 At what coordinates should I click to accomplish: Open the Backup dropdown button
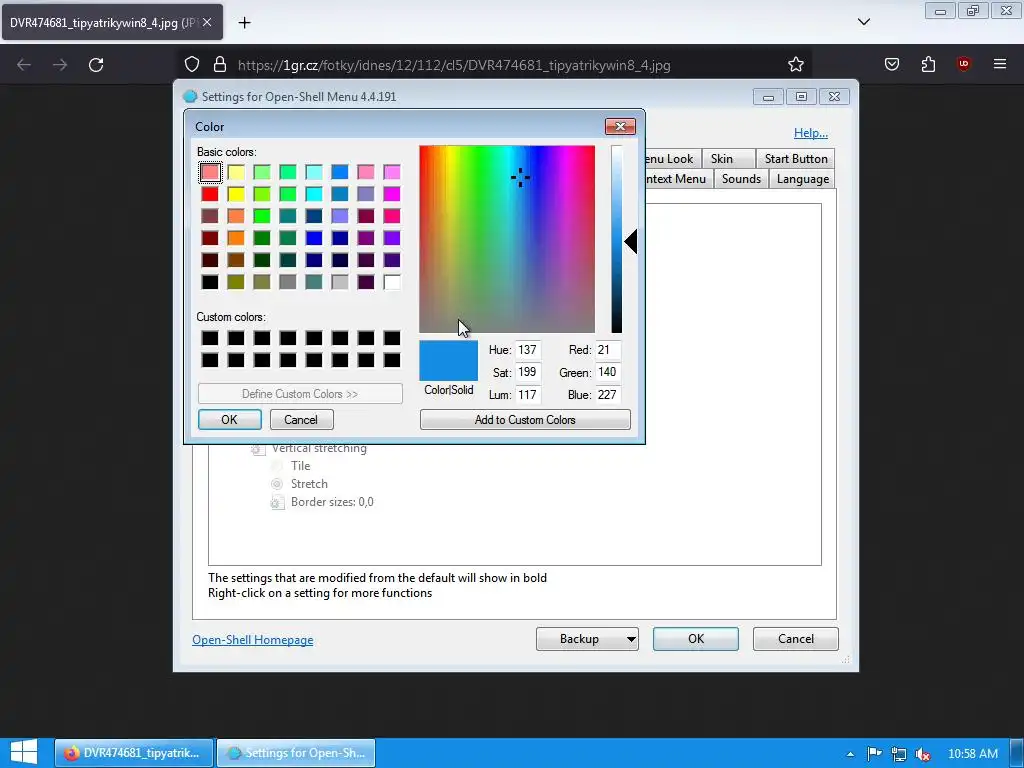(587, 639)
